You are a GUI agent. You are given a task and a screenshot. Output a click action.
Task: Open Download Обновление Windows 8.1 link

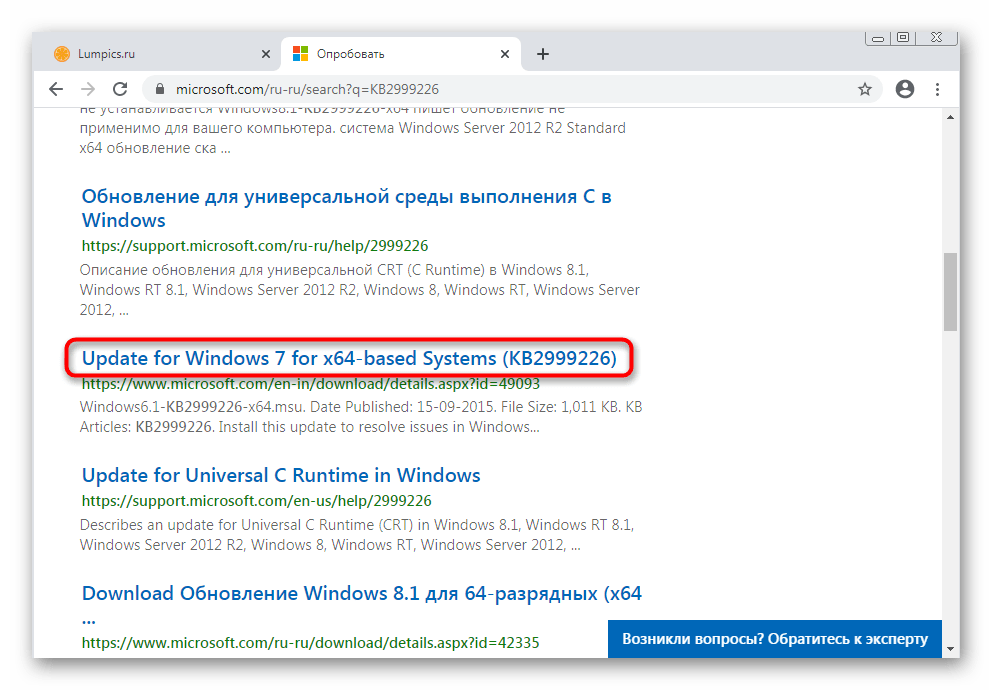point(362,605)
